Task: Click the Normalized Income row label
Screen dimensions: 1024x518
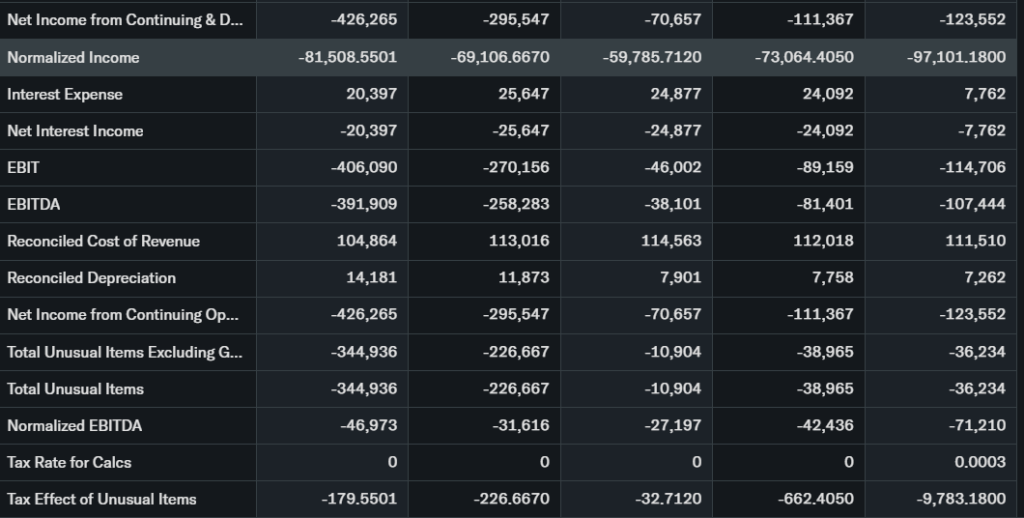Action: (x=73, y=57)
